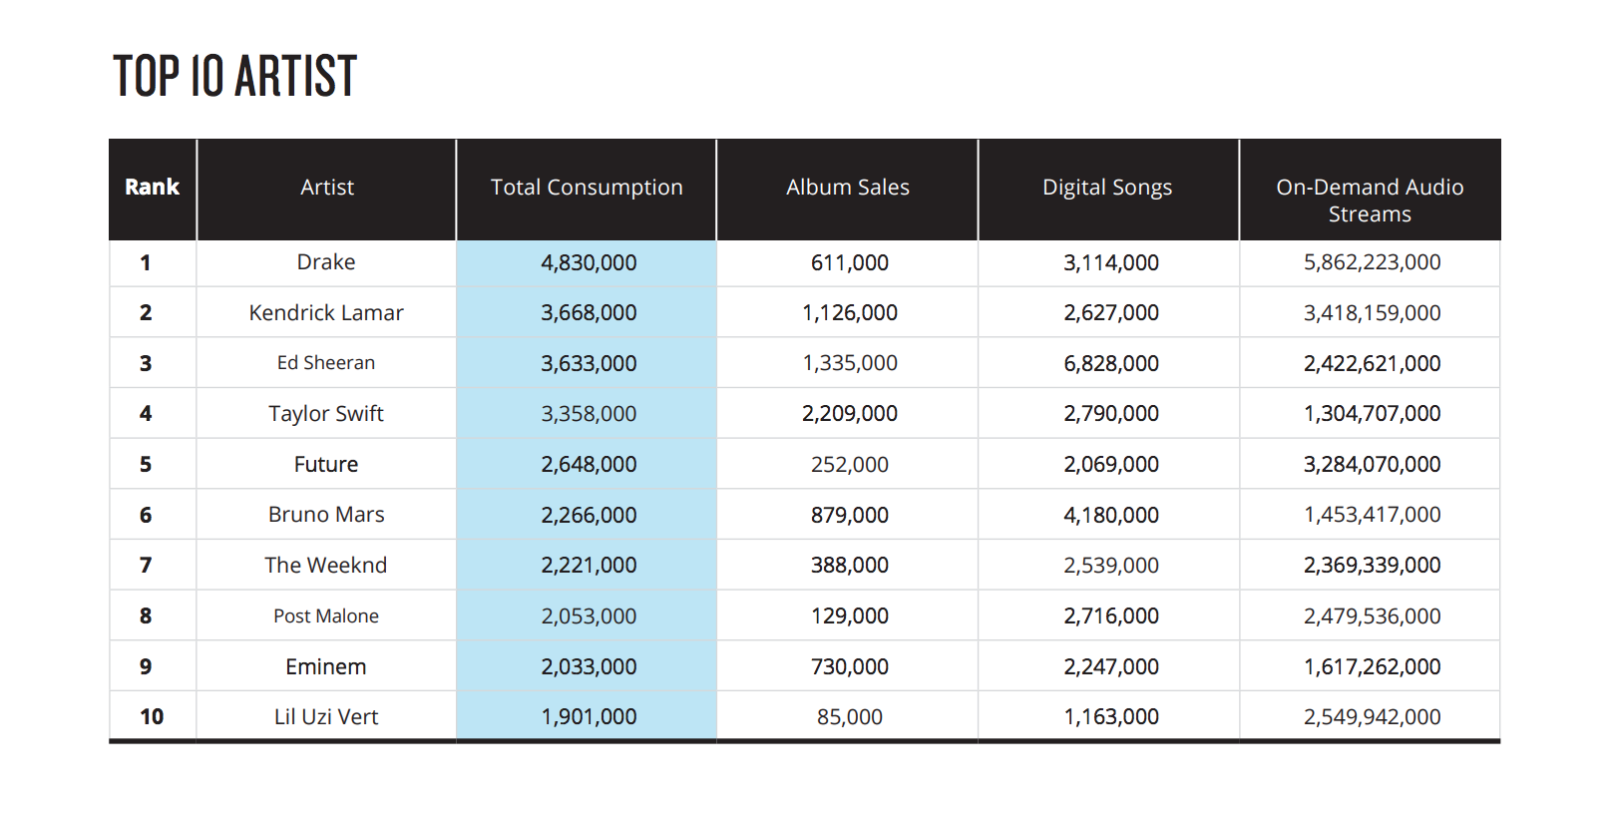
Task: Click Drake's total consumption value 4,830,000
Action: [588, 263]
